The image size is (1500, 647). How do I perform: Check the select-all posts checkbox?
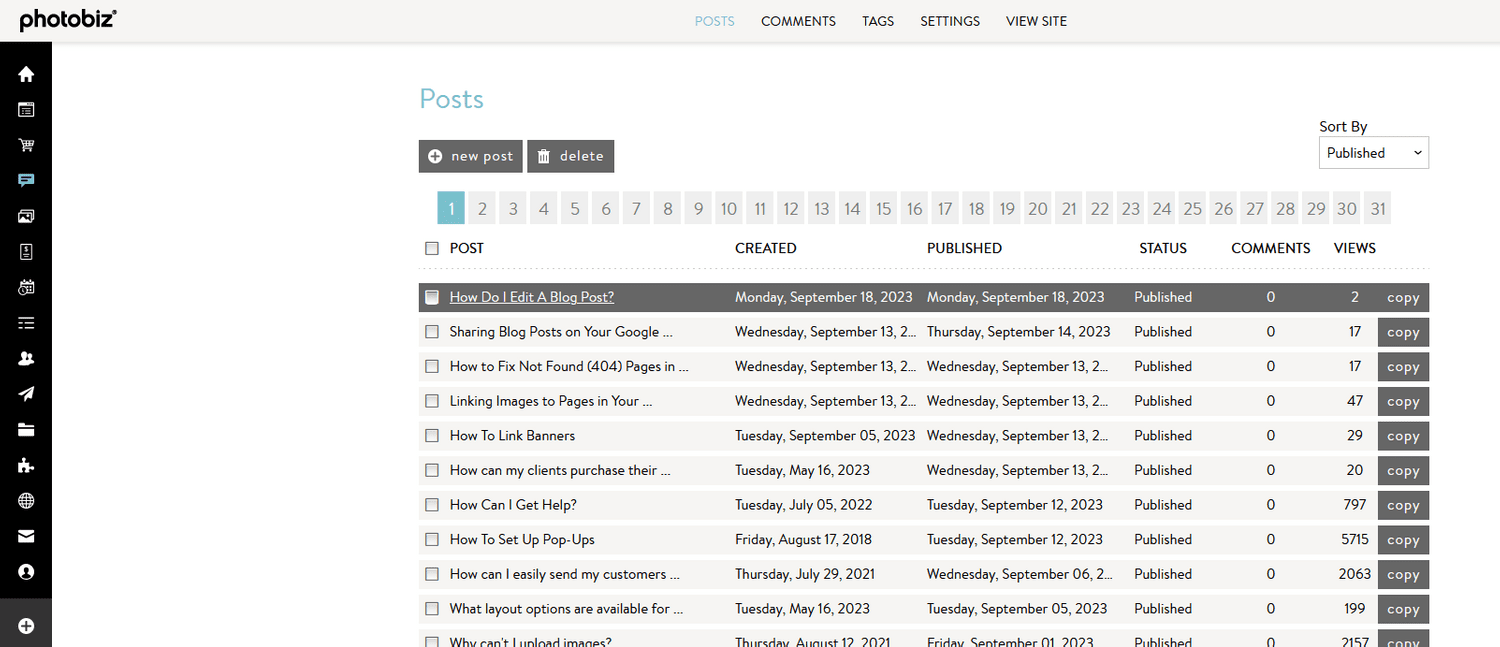tap(432, 248)
